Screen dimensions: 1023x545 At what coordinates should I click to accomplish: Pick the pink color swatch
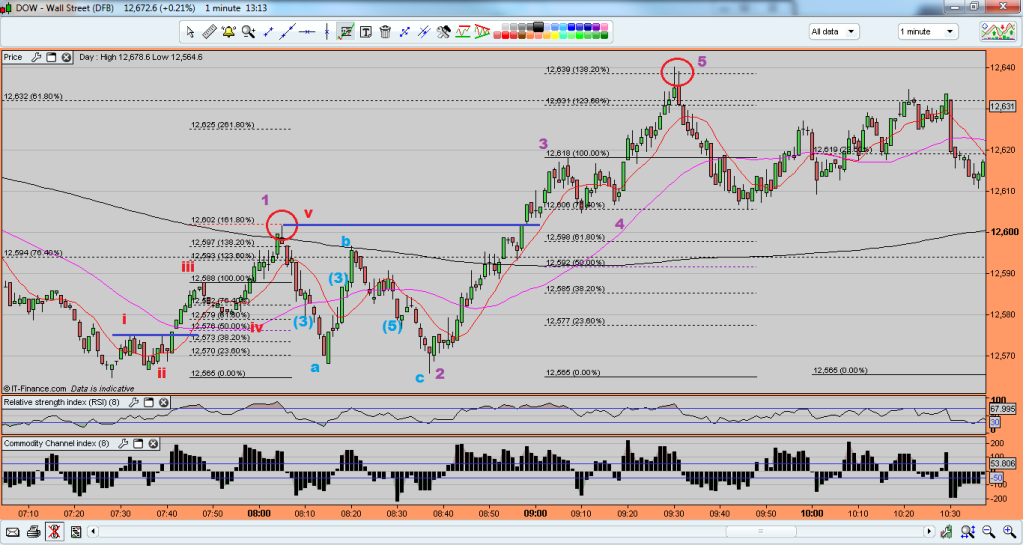[604, 26]
